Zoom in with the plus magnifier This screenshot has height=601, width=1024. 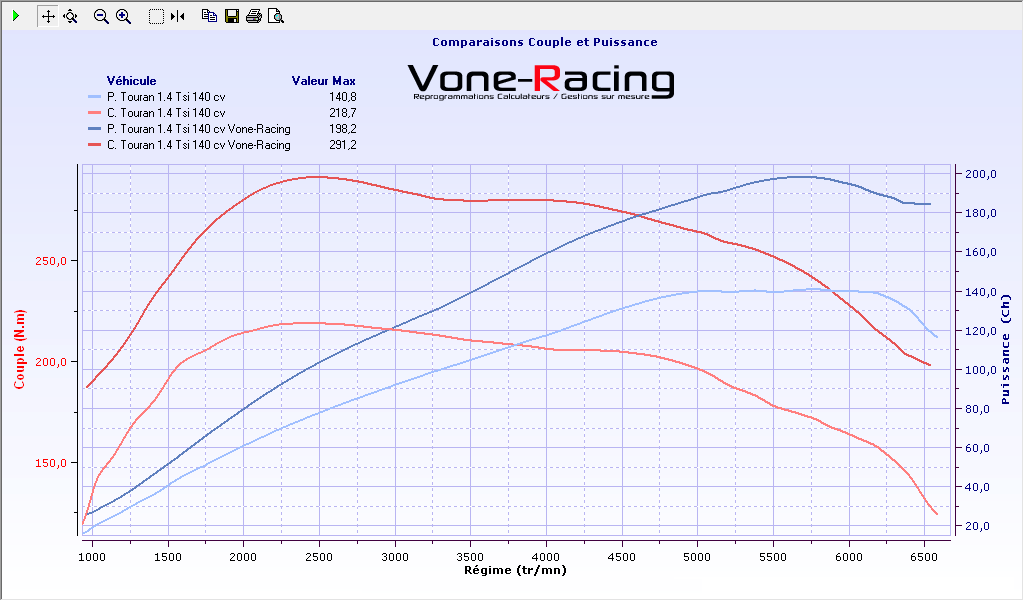pyautogui.click(x=124, y=16)
